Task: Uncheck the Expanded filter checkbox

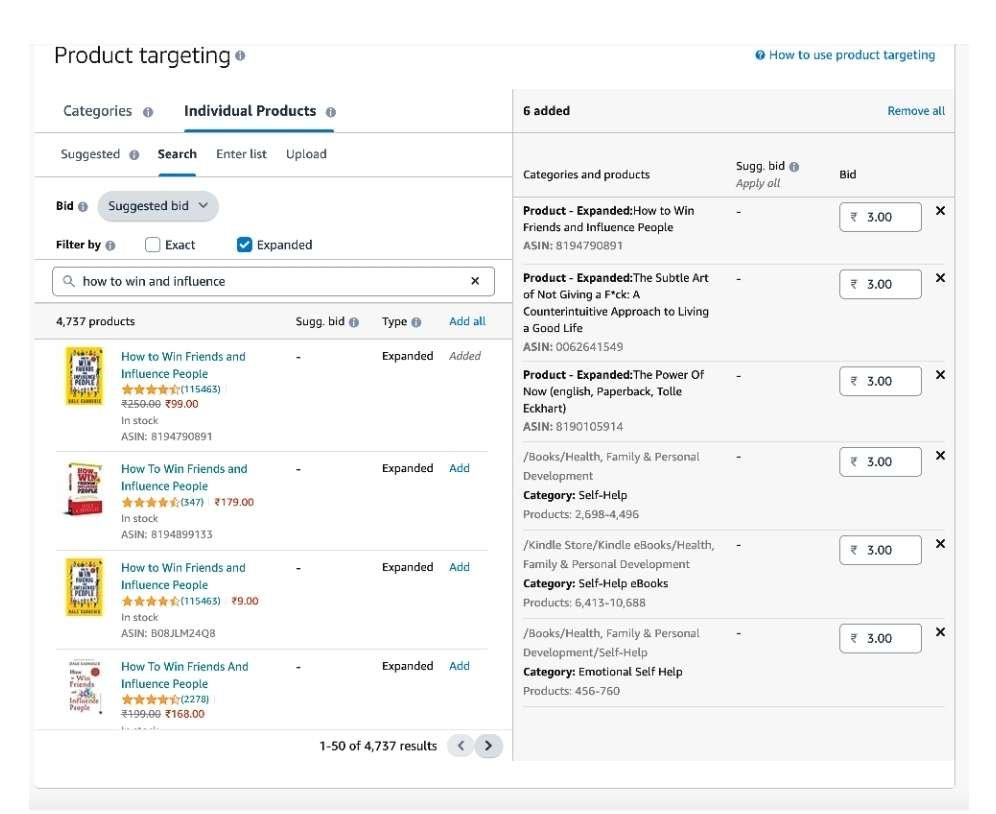Action: (245, 245)
